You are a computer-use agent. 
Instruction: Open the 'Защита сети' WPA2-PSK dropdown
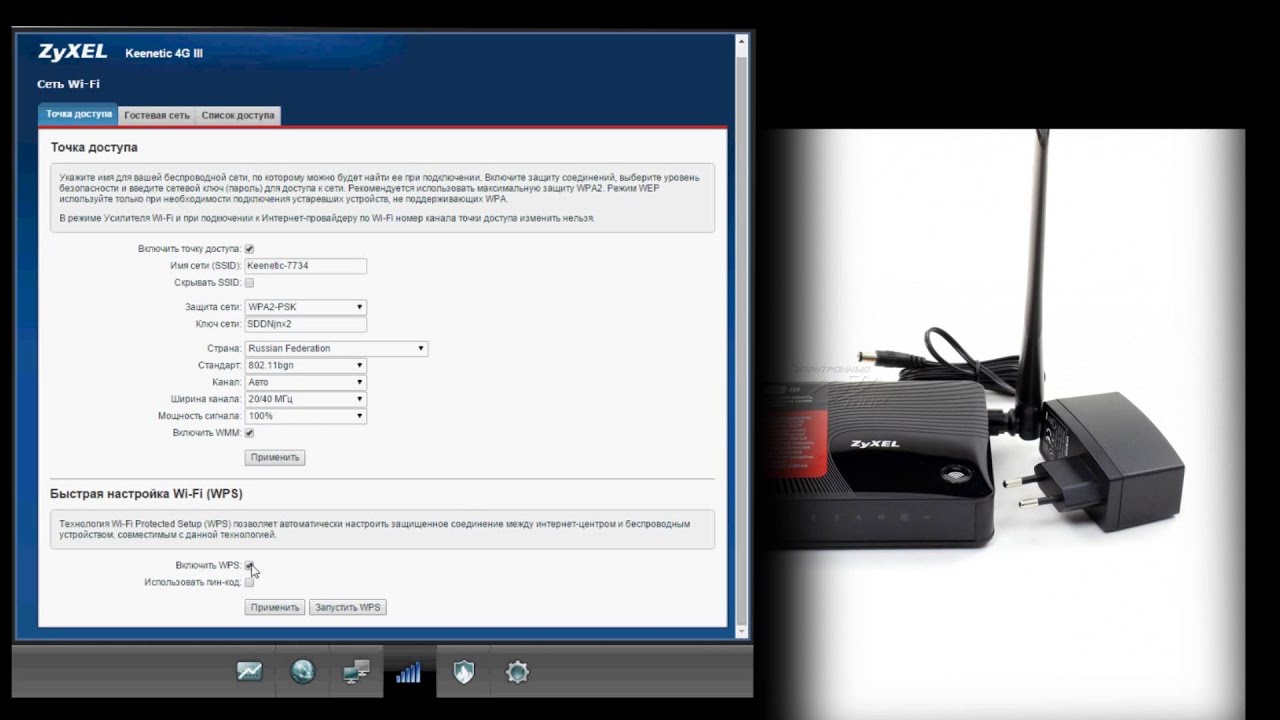(x=305, y=307)
